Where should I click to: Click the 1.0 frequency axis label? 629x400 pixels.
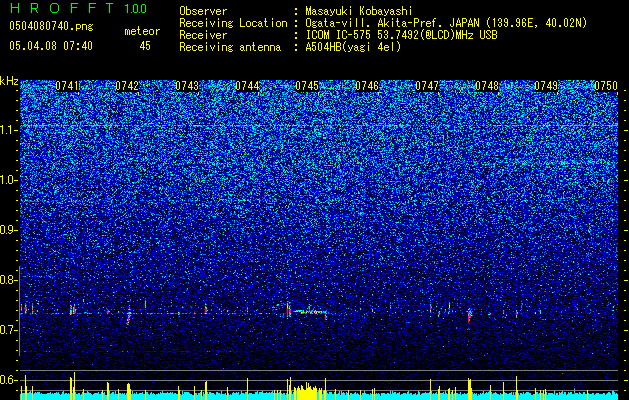click(8, 180)
